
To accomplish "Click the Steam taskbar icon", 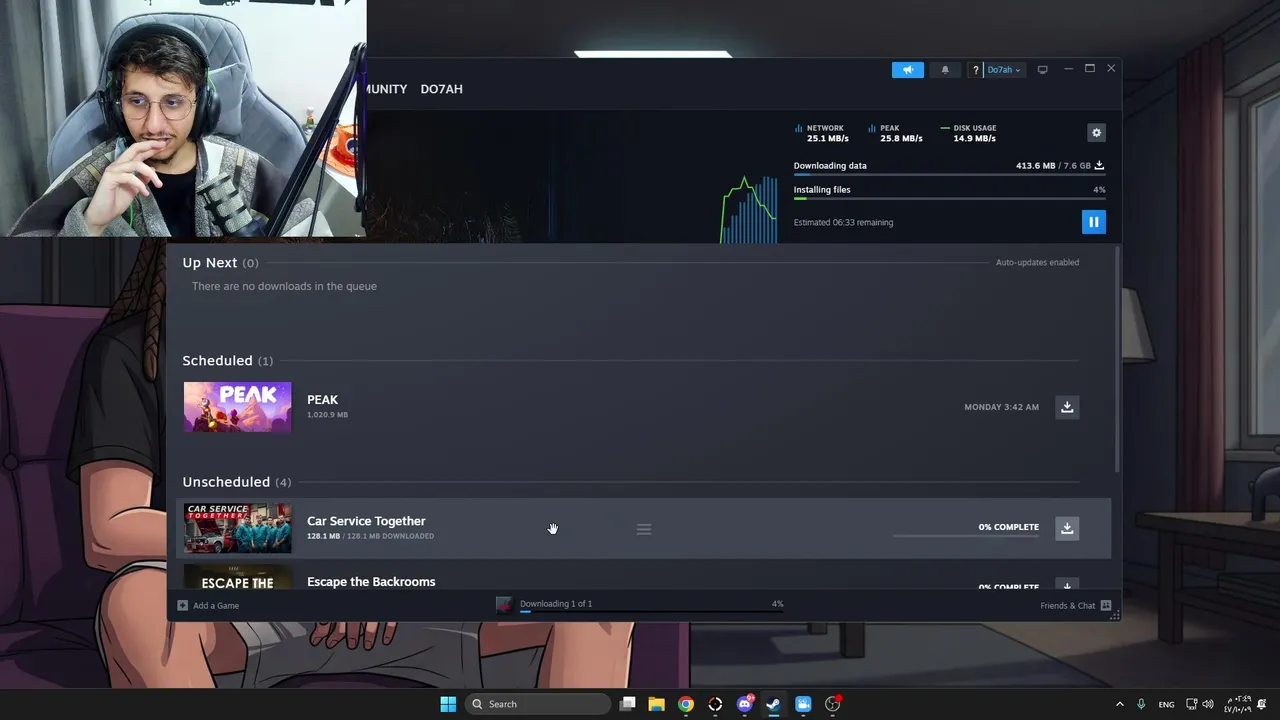I will [773, 704].
